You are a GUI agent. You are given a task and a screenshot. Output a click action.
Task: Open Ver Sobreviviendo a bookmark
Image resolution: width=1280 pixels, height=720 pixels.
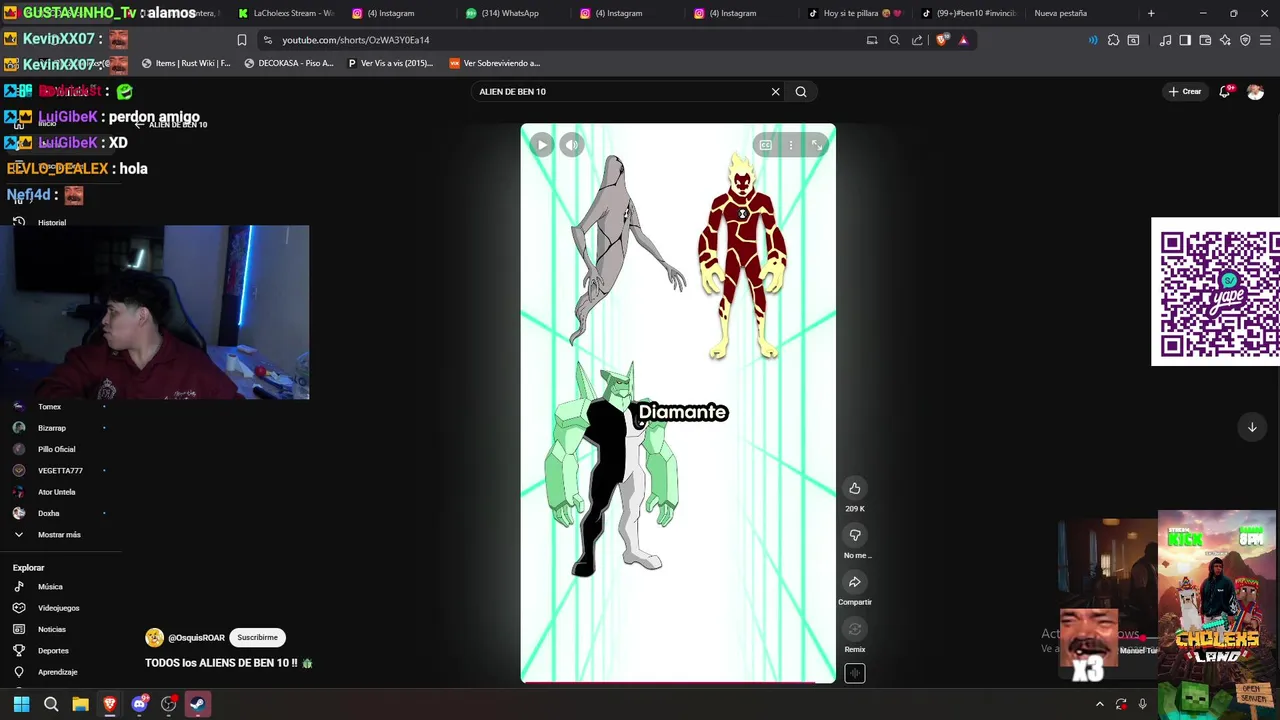[x=495, y=63]
